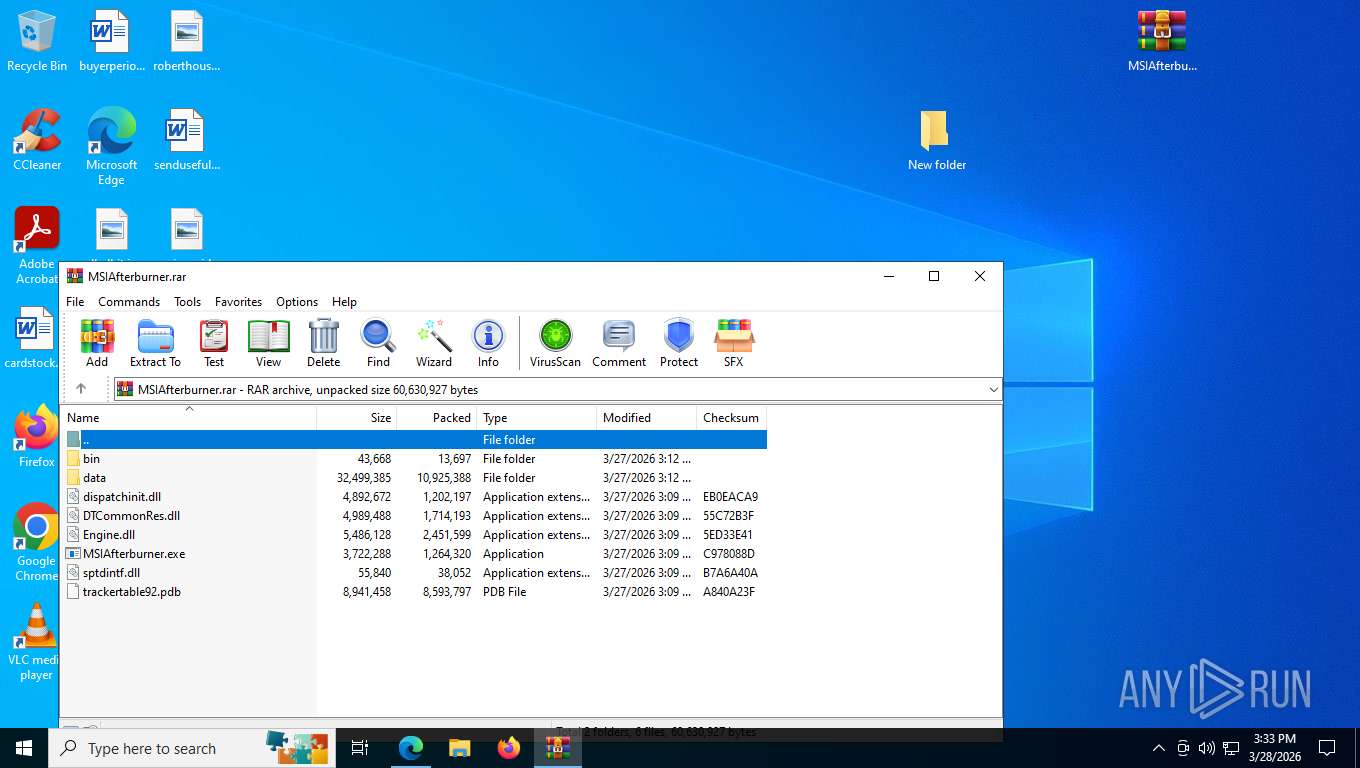Open the Favorites menu
1360x768 pixels.
pyautogui.click(x=238, y=302)
